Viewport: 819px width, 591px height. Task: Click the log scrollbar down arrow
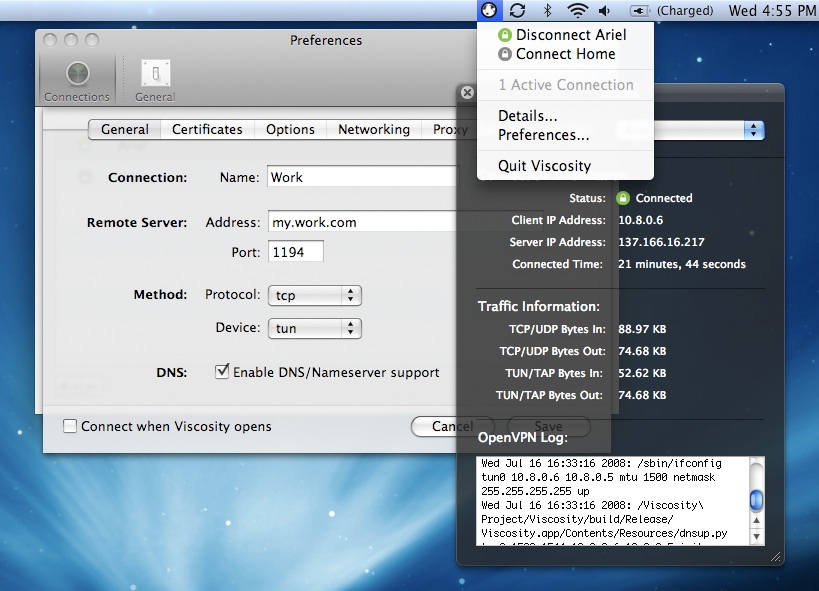click(756, 536)
